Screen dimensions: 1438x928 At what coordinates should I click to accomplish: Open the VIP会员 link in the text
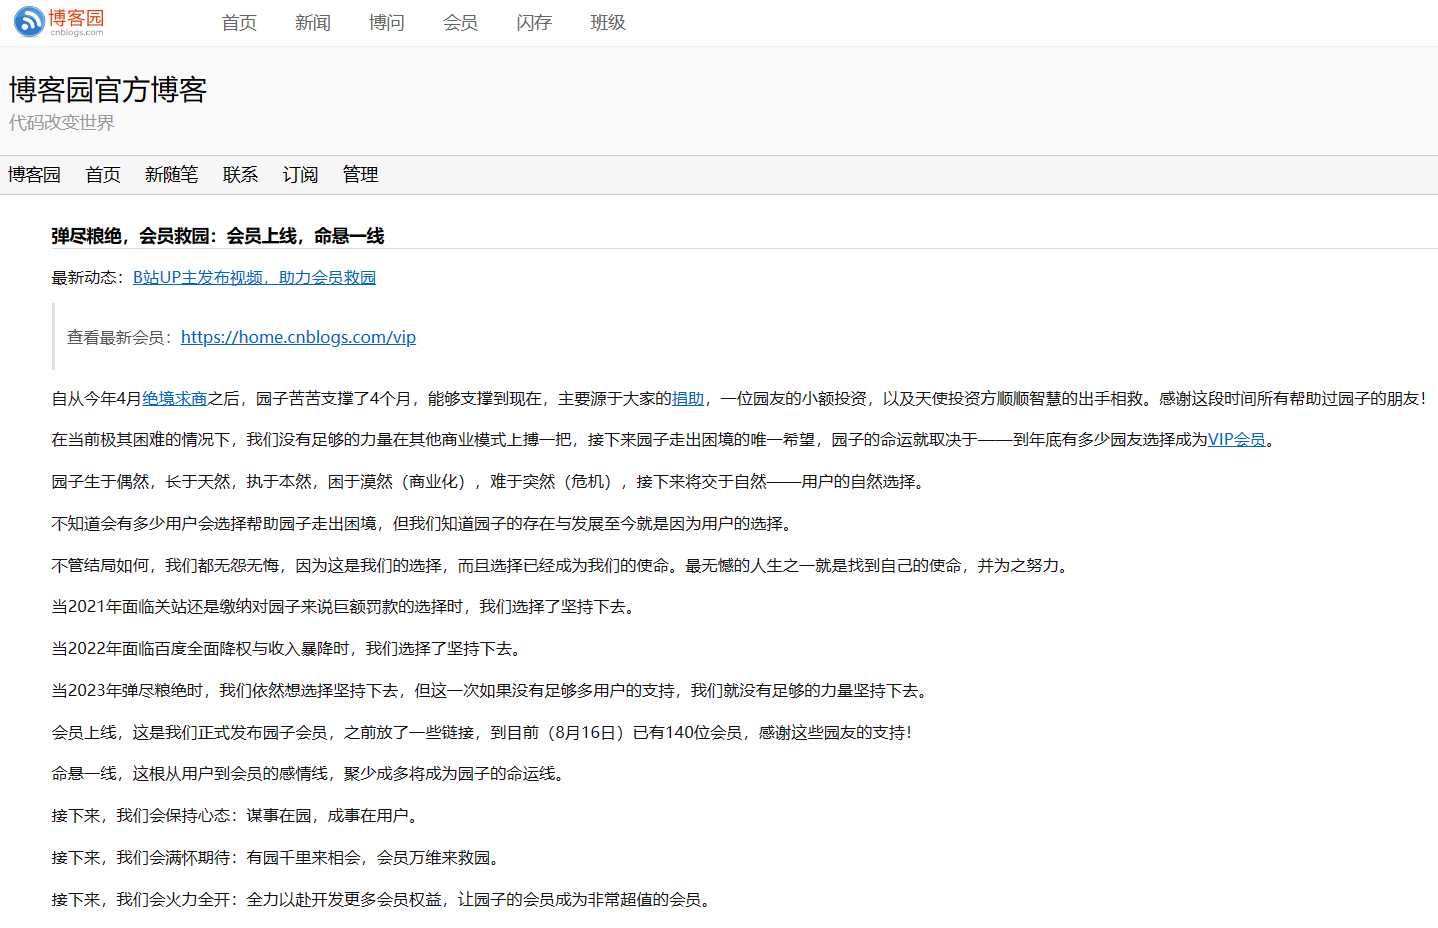click(x=1237, y=439)
